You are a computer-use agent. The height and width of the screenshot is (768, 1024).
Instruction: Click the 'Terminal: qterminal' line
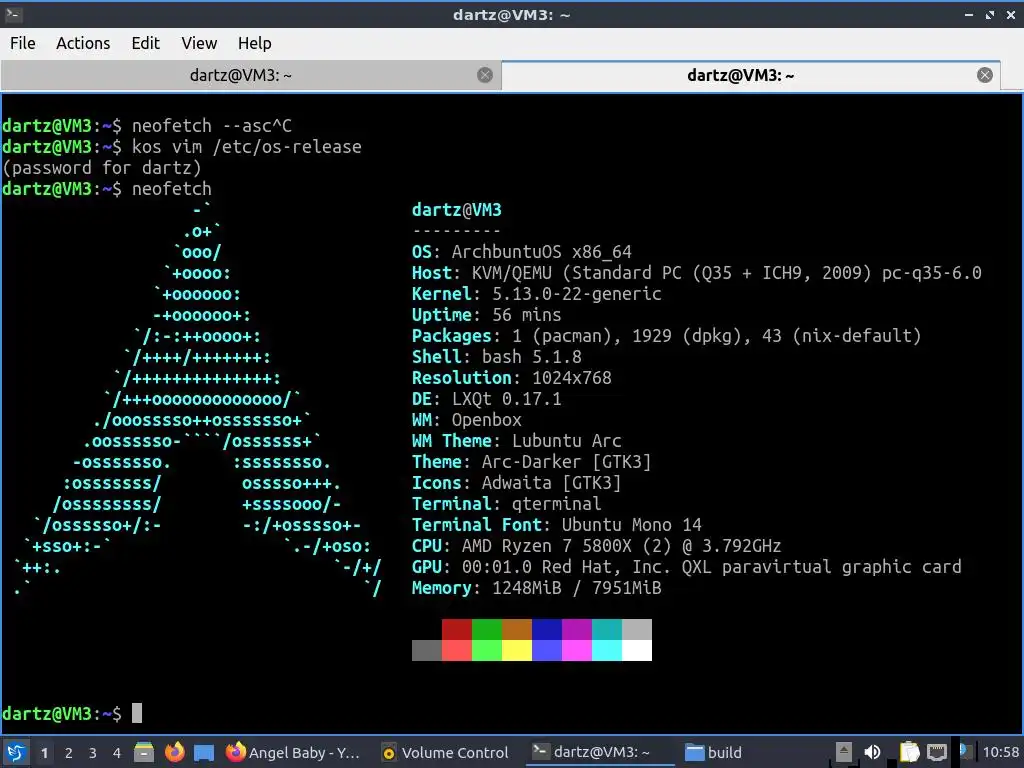pyautogui.click(x=506, y=504)
